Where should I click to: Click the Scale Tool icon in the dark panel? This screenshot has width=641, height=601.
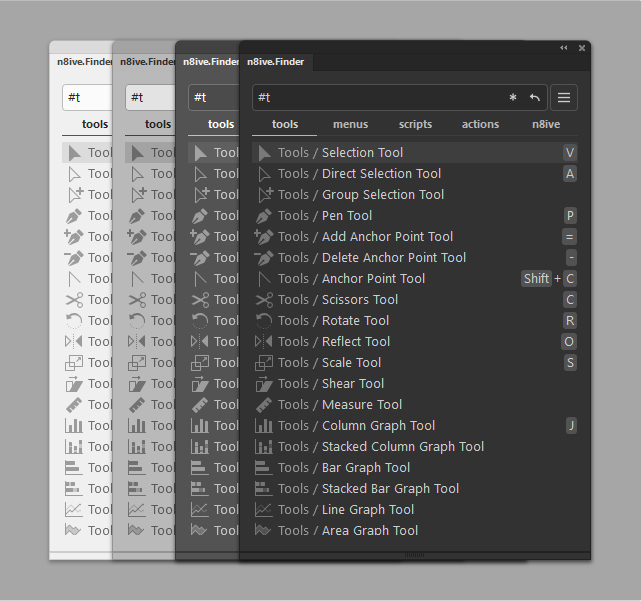click(264, 363)
